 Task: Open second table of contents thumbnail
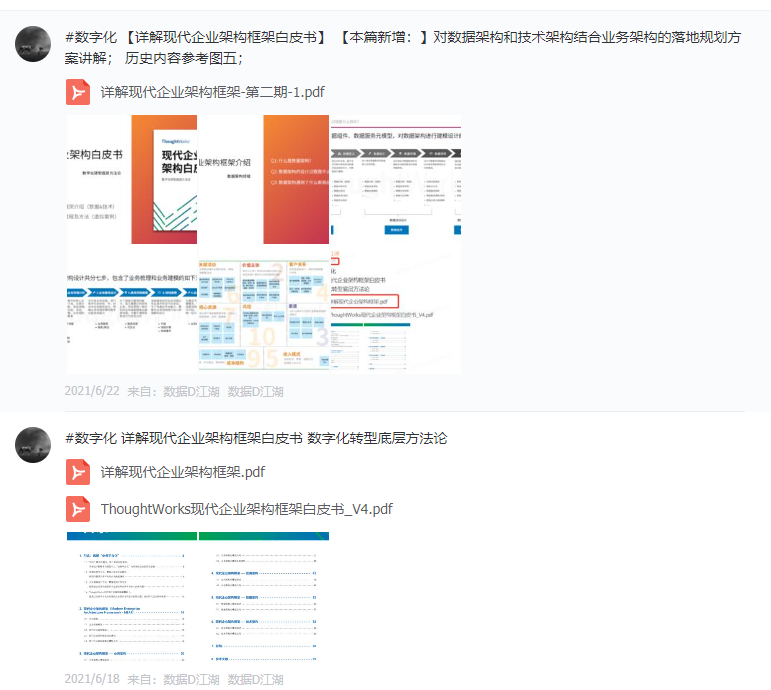264,597
